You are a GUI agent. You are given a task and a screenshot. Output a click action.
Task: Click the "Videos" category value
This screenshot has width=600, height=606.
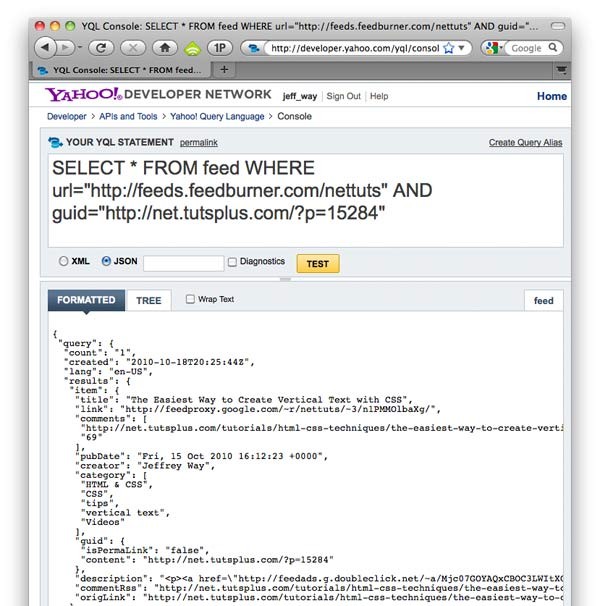[x=102, y=522]
